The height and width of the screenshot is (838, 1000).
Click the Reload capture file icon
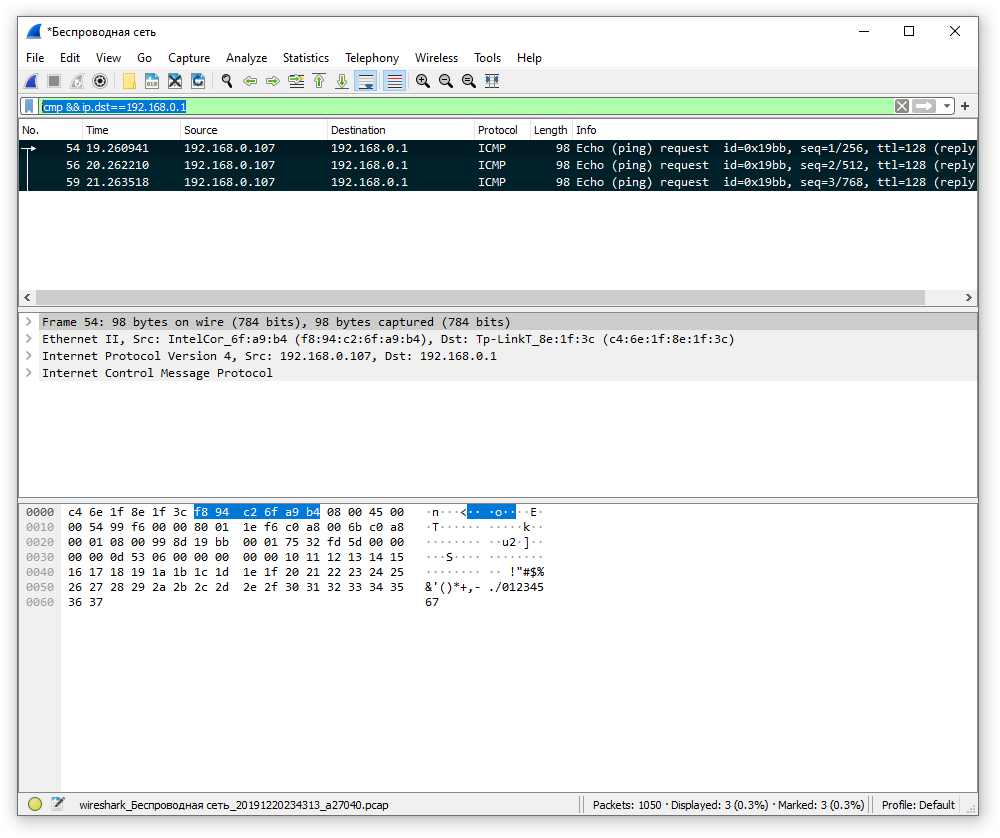pyautogui.click(x=198, y=81)
